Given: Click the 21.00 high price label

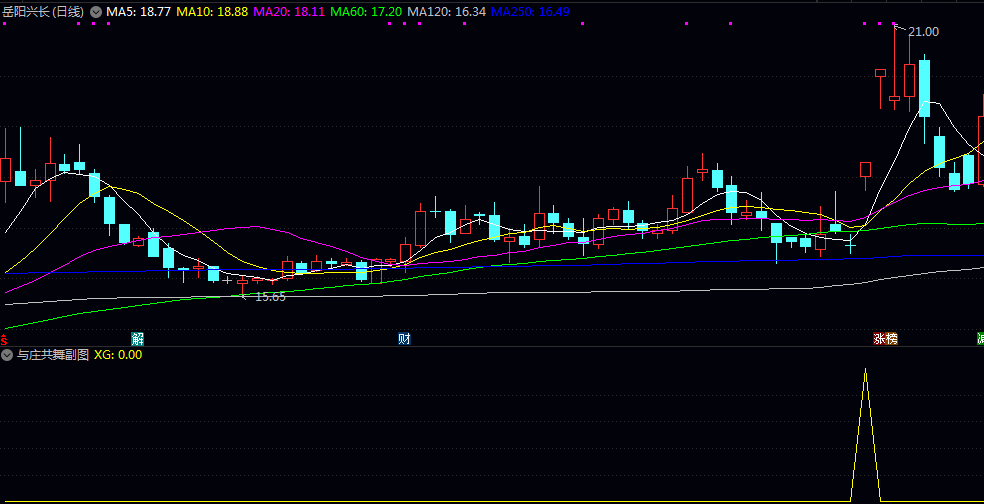Looking at the screenshot, I should point(923,32).
